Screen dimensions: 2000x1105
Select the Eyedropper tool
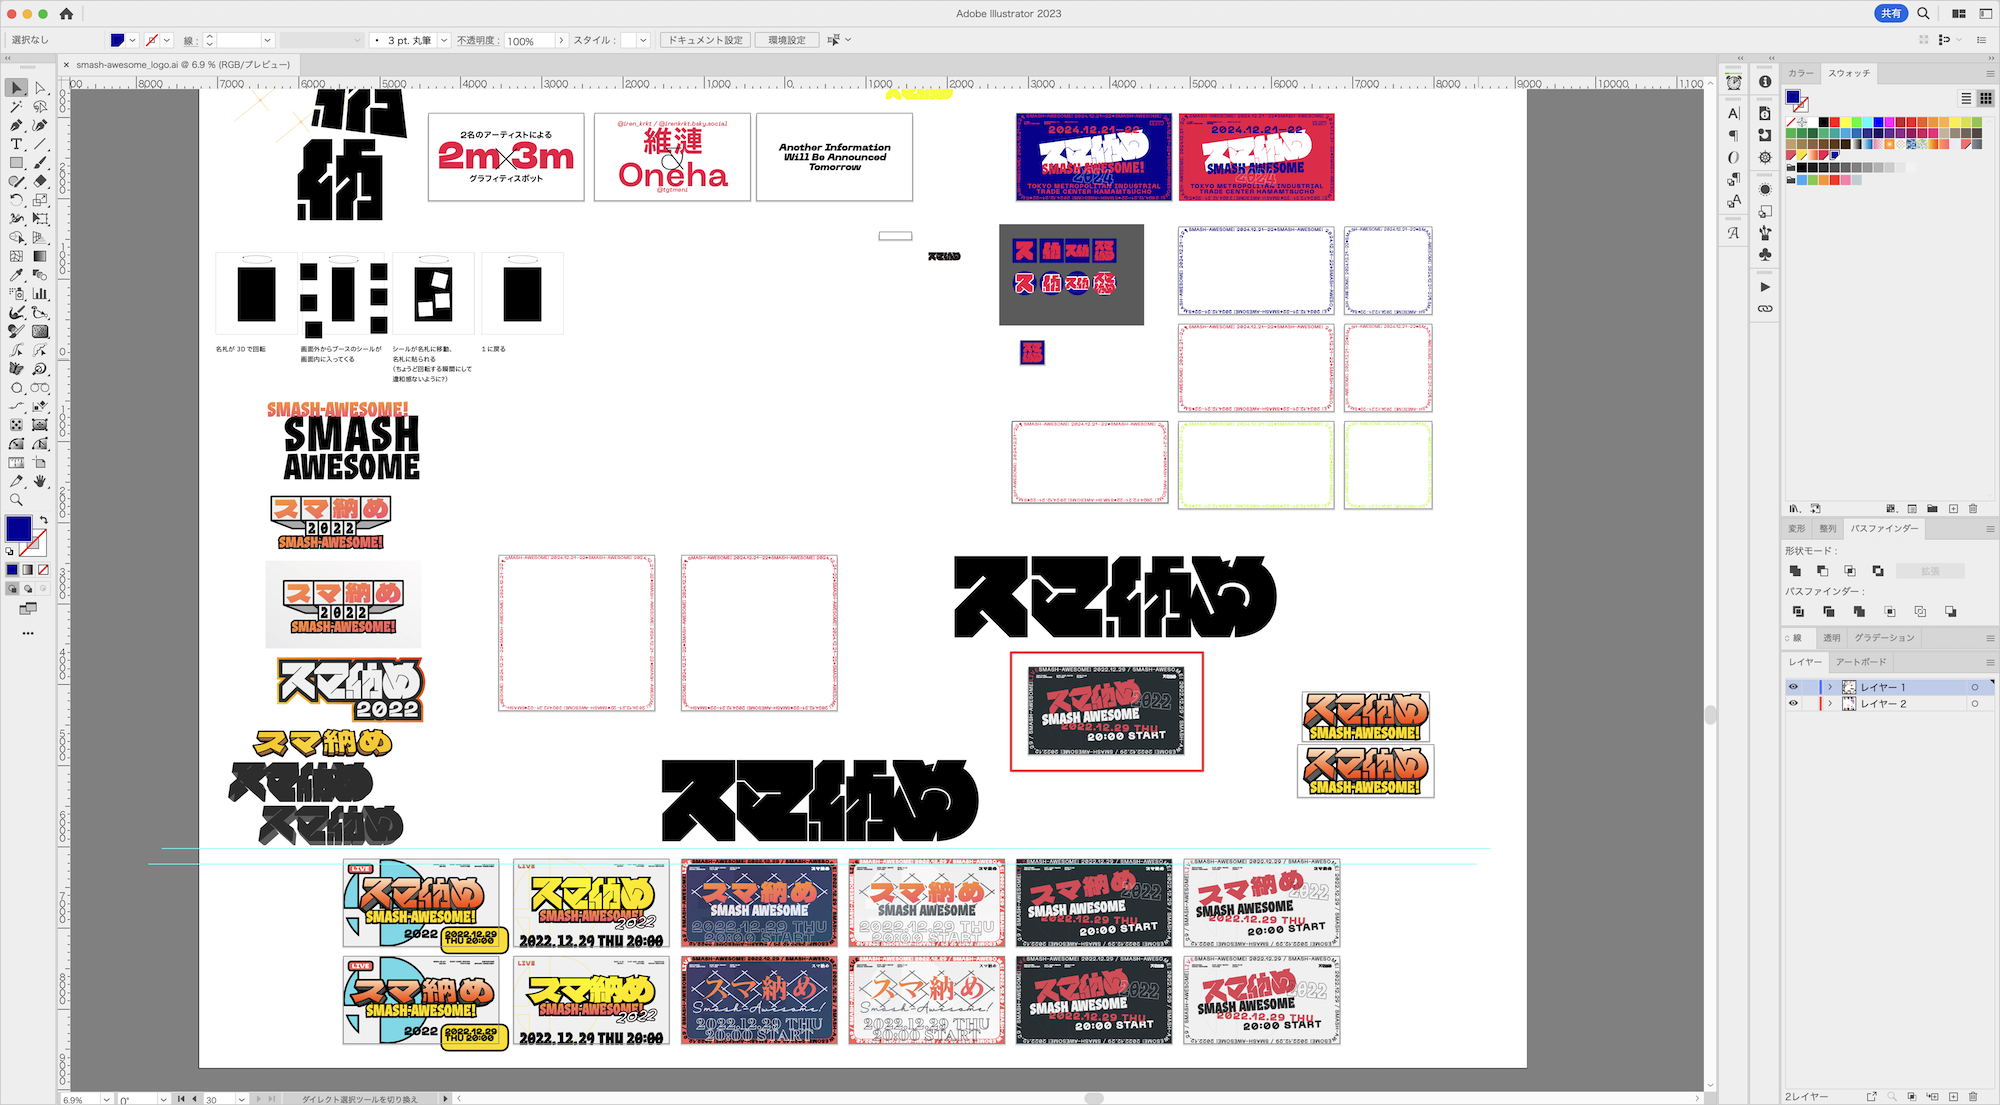pyautogui.click(x=16, y=275)
